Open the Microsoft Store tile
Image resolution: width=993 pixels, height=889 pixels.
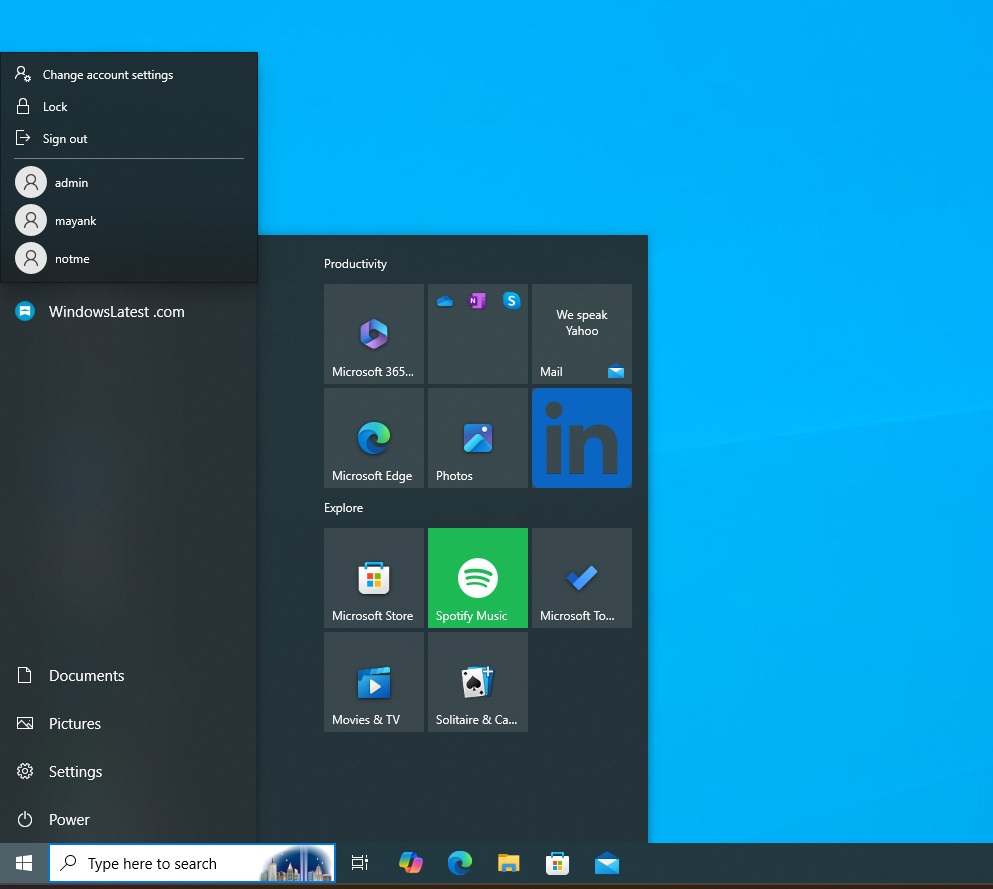pyautogui.click(x=374, y=578)
